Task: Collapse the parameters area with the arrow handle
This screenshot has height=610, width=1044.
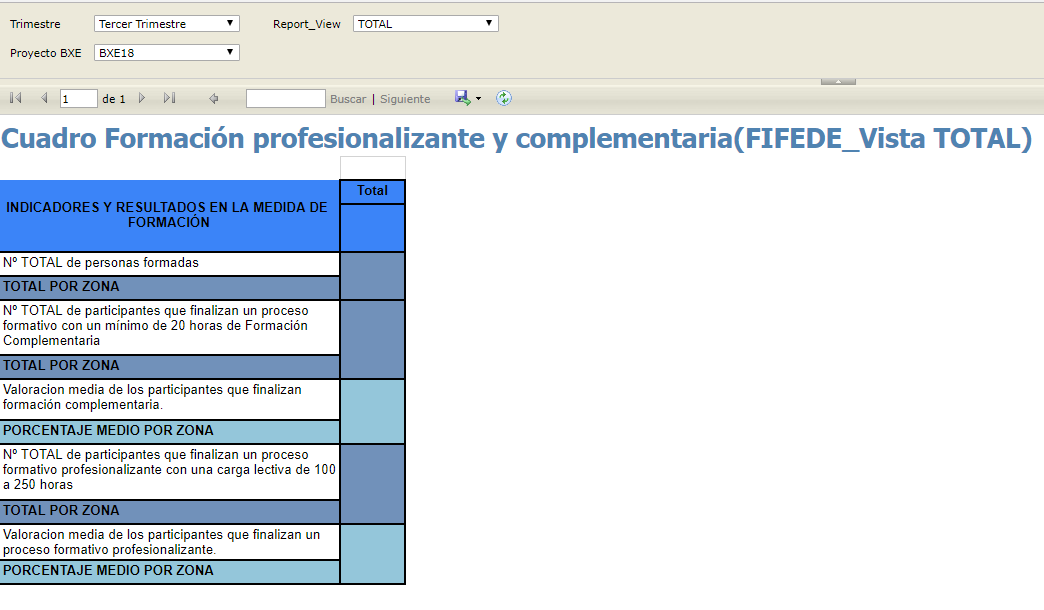Action: (838, 81)
